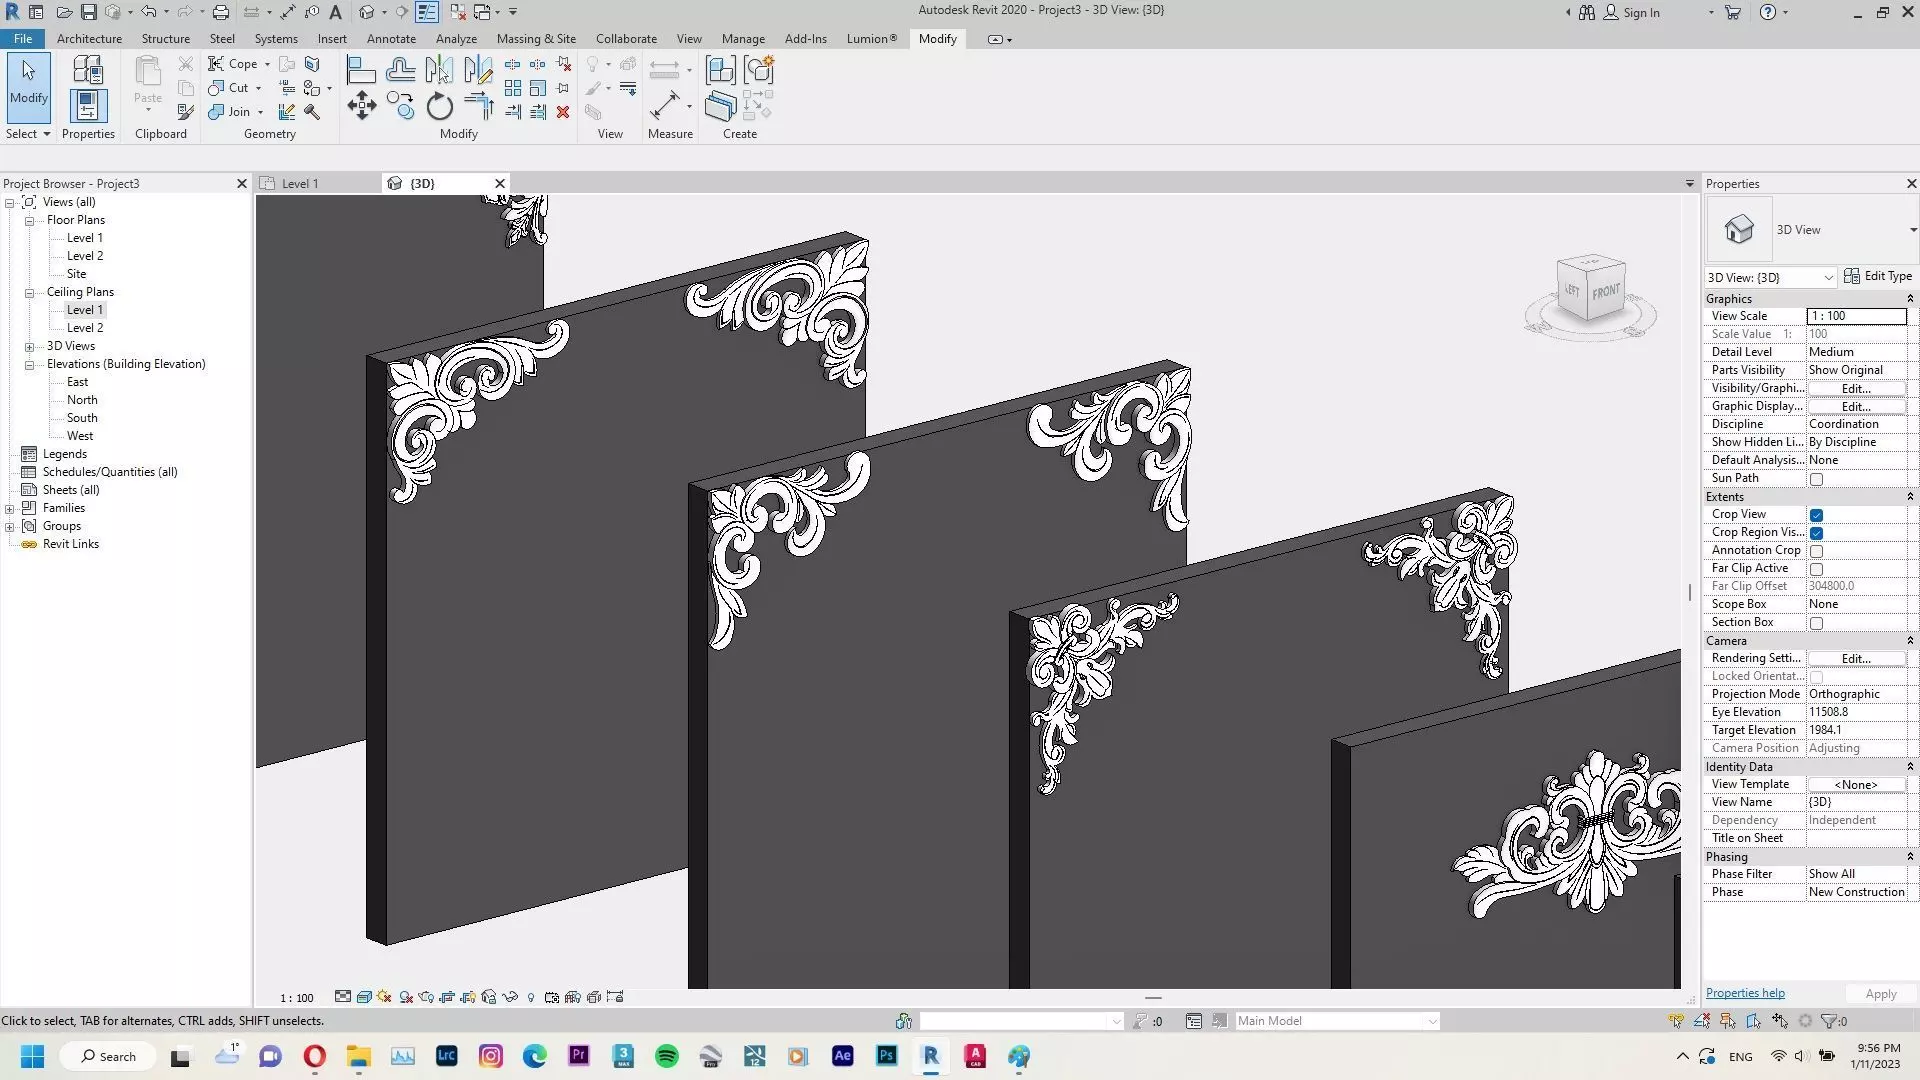Expand the 3D Views tree node
Image resolution: width=1920 pixels, height=1080 pixels.
tap(30, 346)
